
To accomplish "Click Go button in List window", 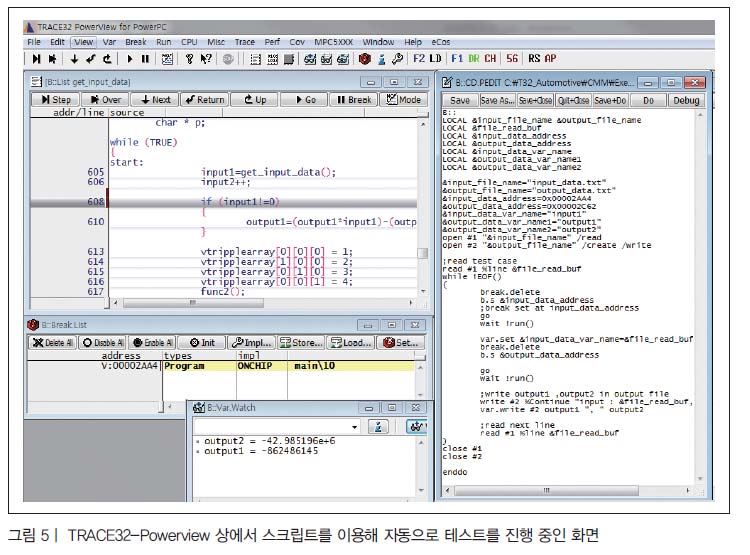I will coord(304,100).
